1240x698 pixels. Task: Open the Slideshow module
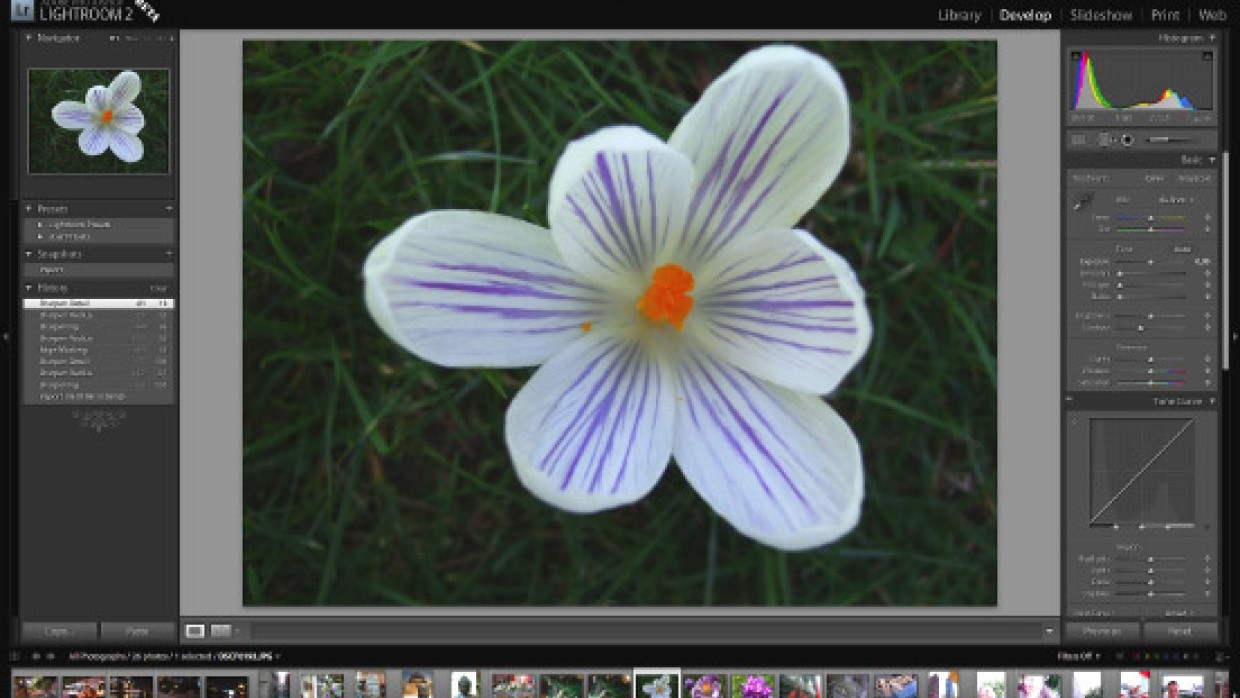[1100, 16]
